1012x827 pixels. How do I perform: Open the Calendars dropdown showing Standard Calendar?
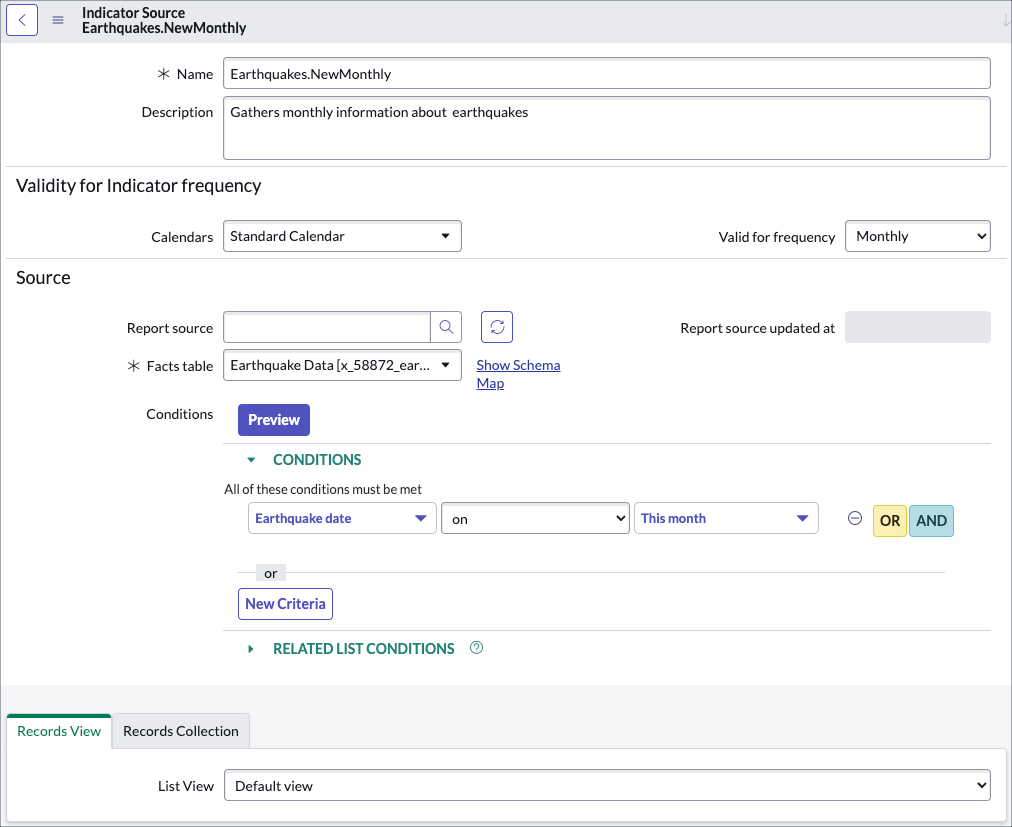point(341,236)
